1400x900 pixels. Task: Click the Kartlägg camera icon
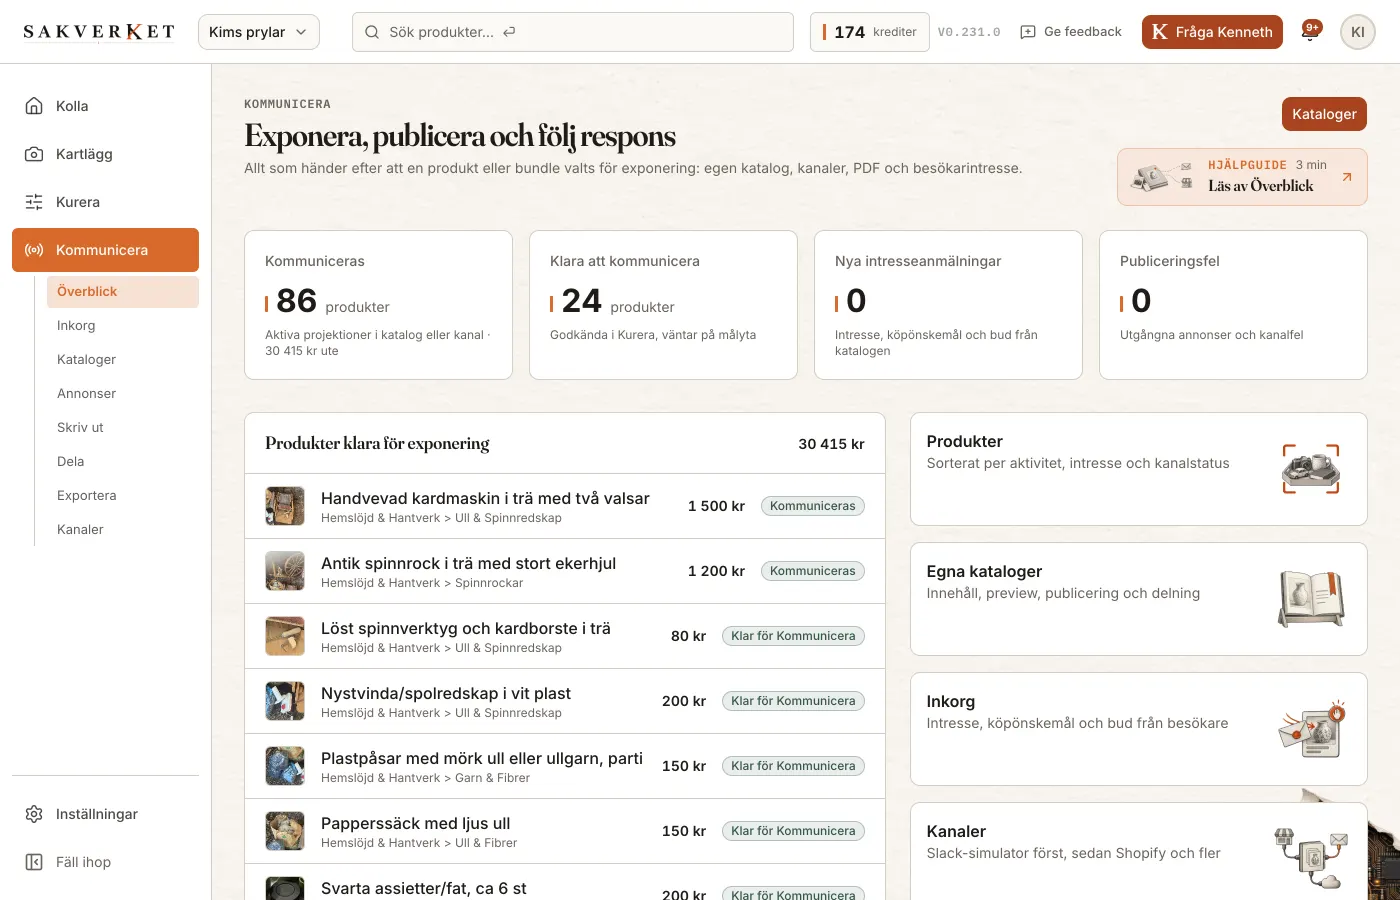coord(34,154)
